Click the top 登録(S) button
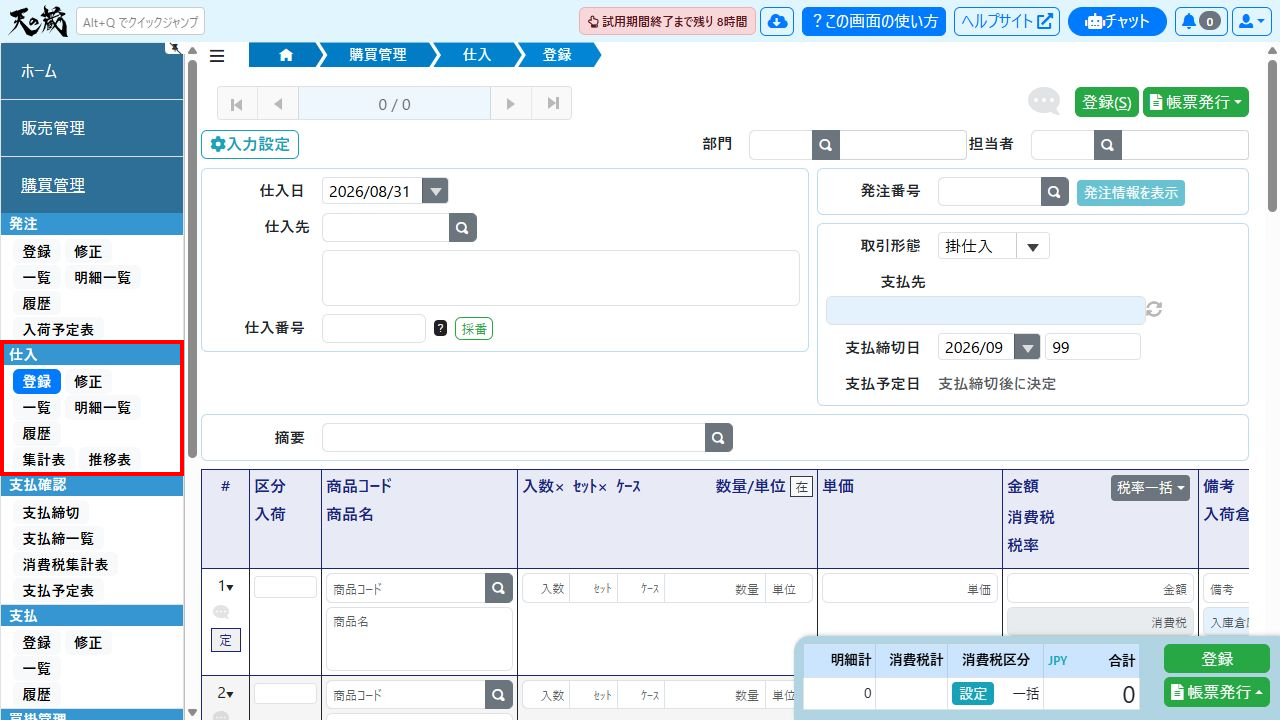Viewport: 1280px width, 720px height. coord(1107,102)
